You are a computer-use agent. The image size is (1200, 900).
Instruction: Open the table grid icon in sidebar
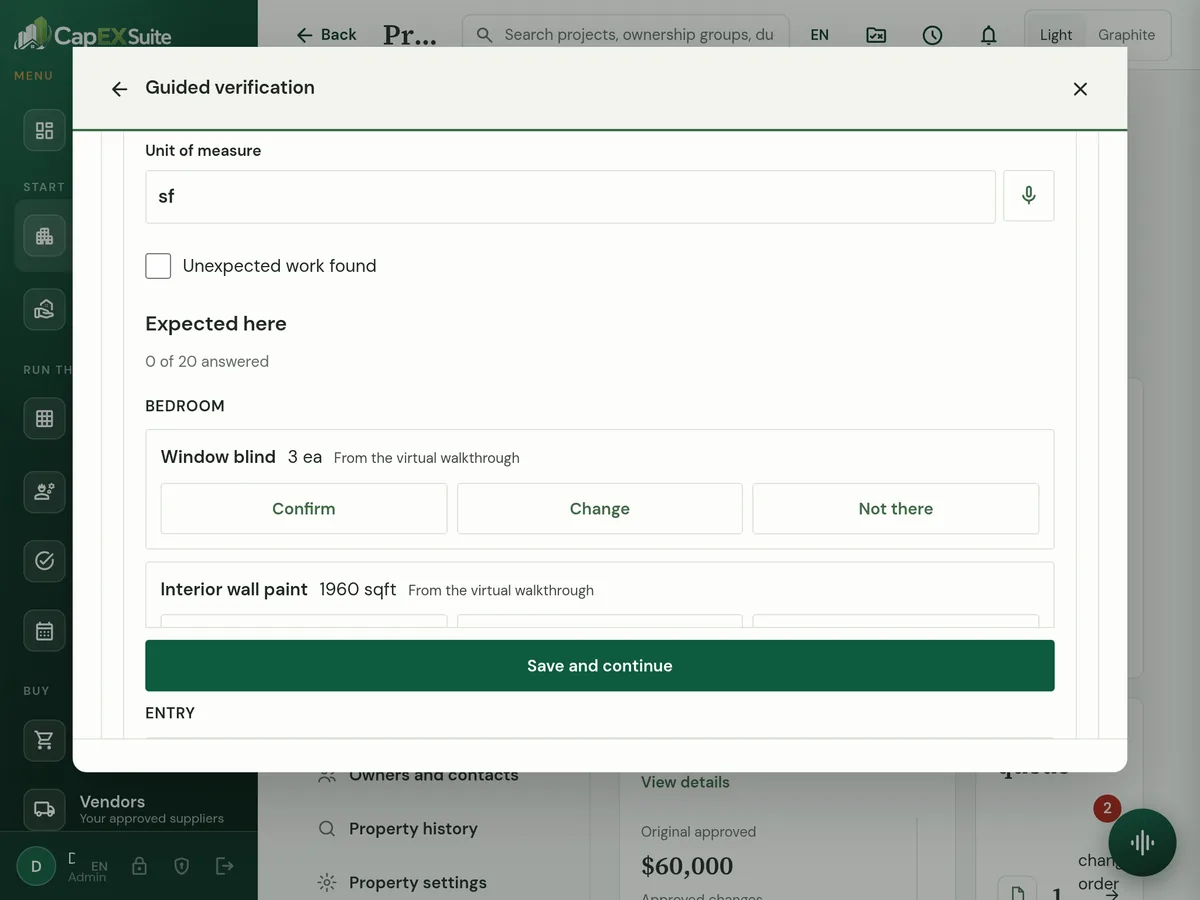44,419
